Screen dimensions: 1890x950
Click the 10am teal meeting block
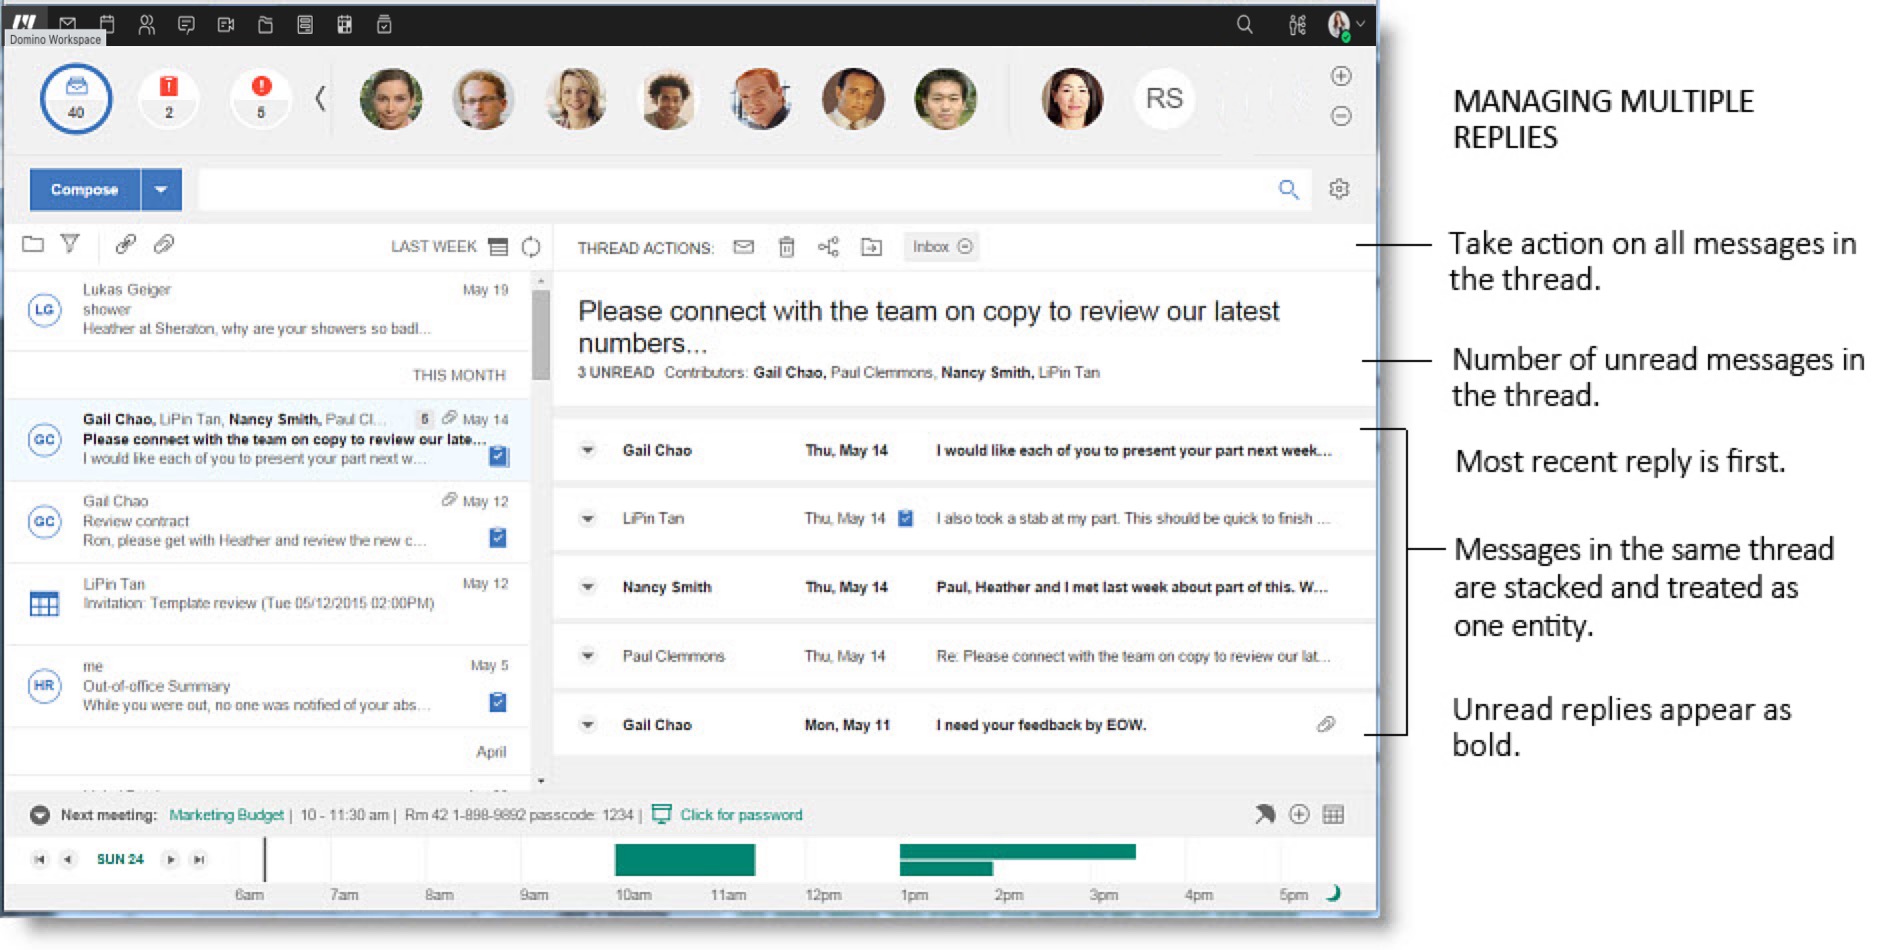685,860
